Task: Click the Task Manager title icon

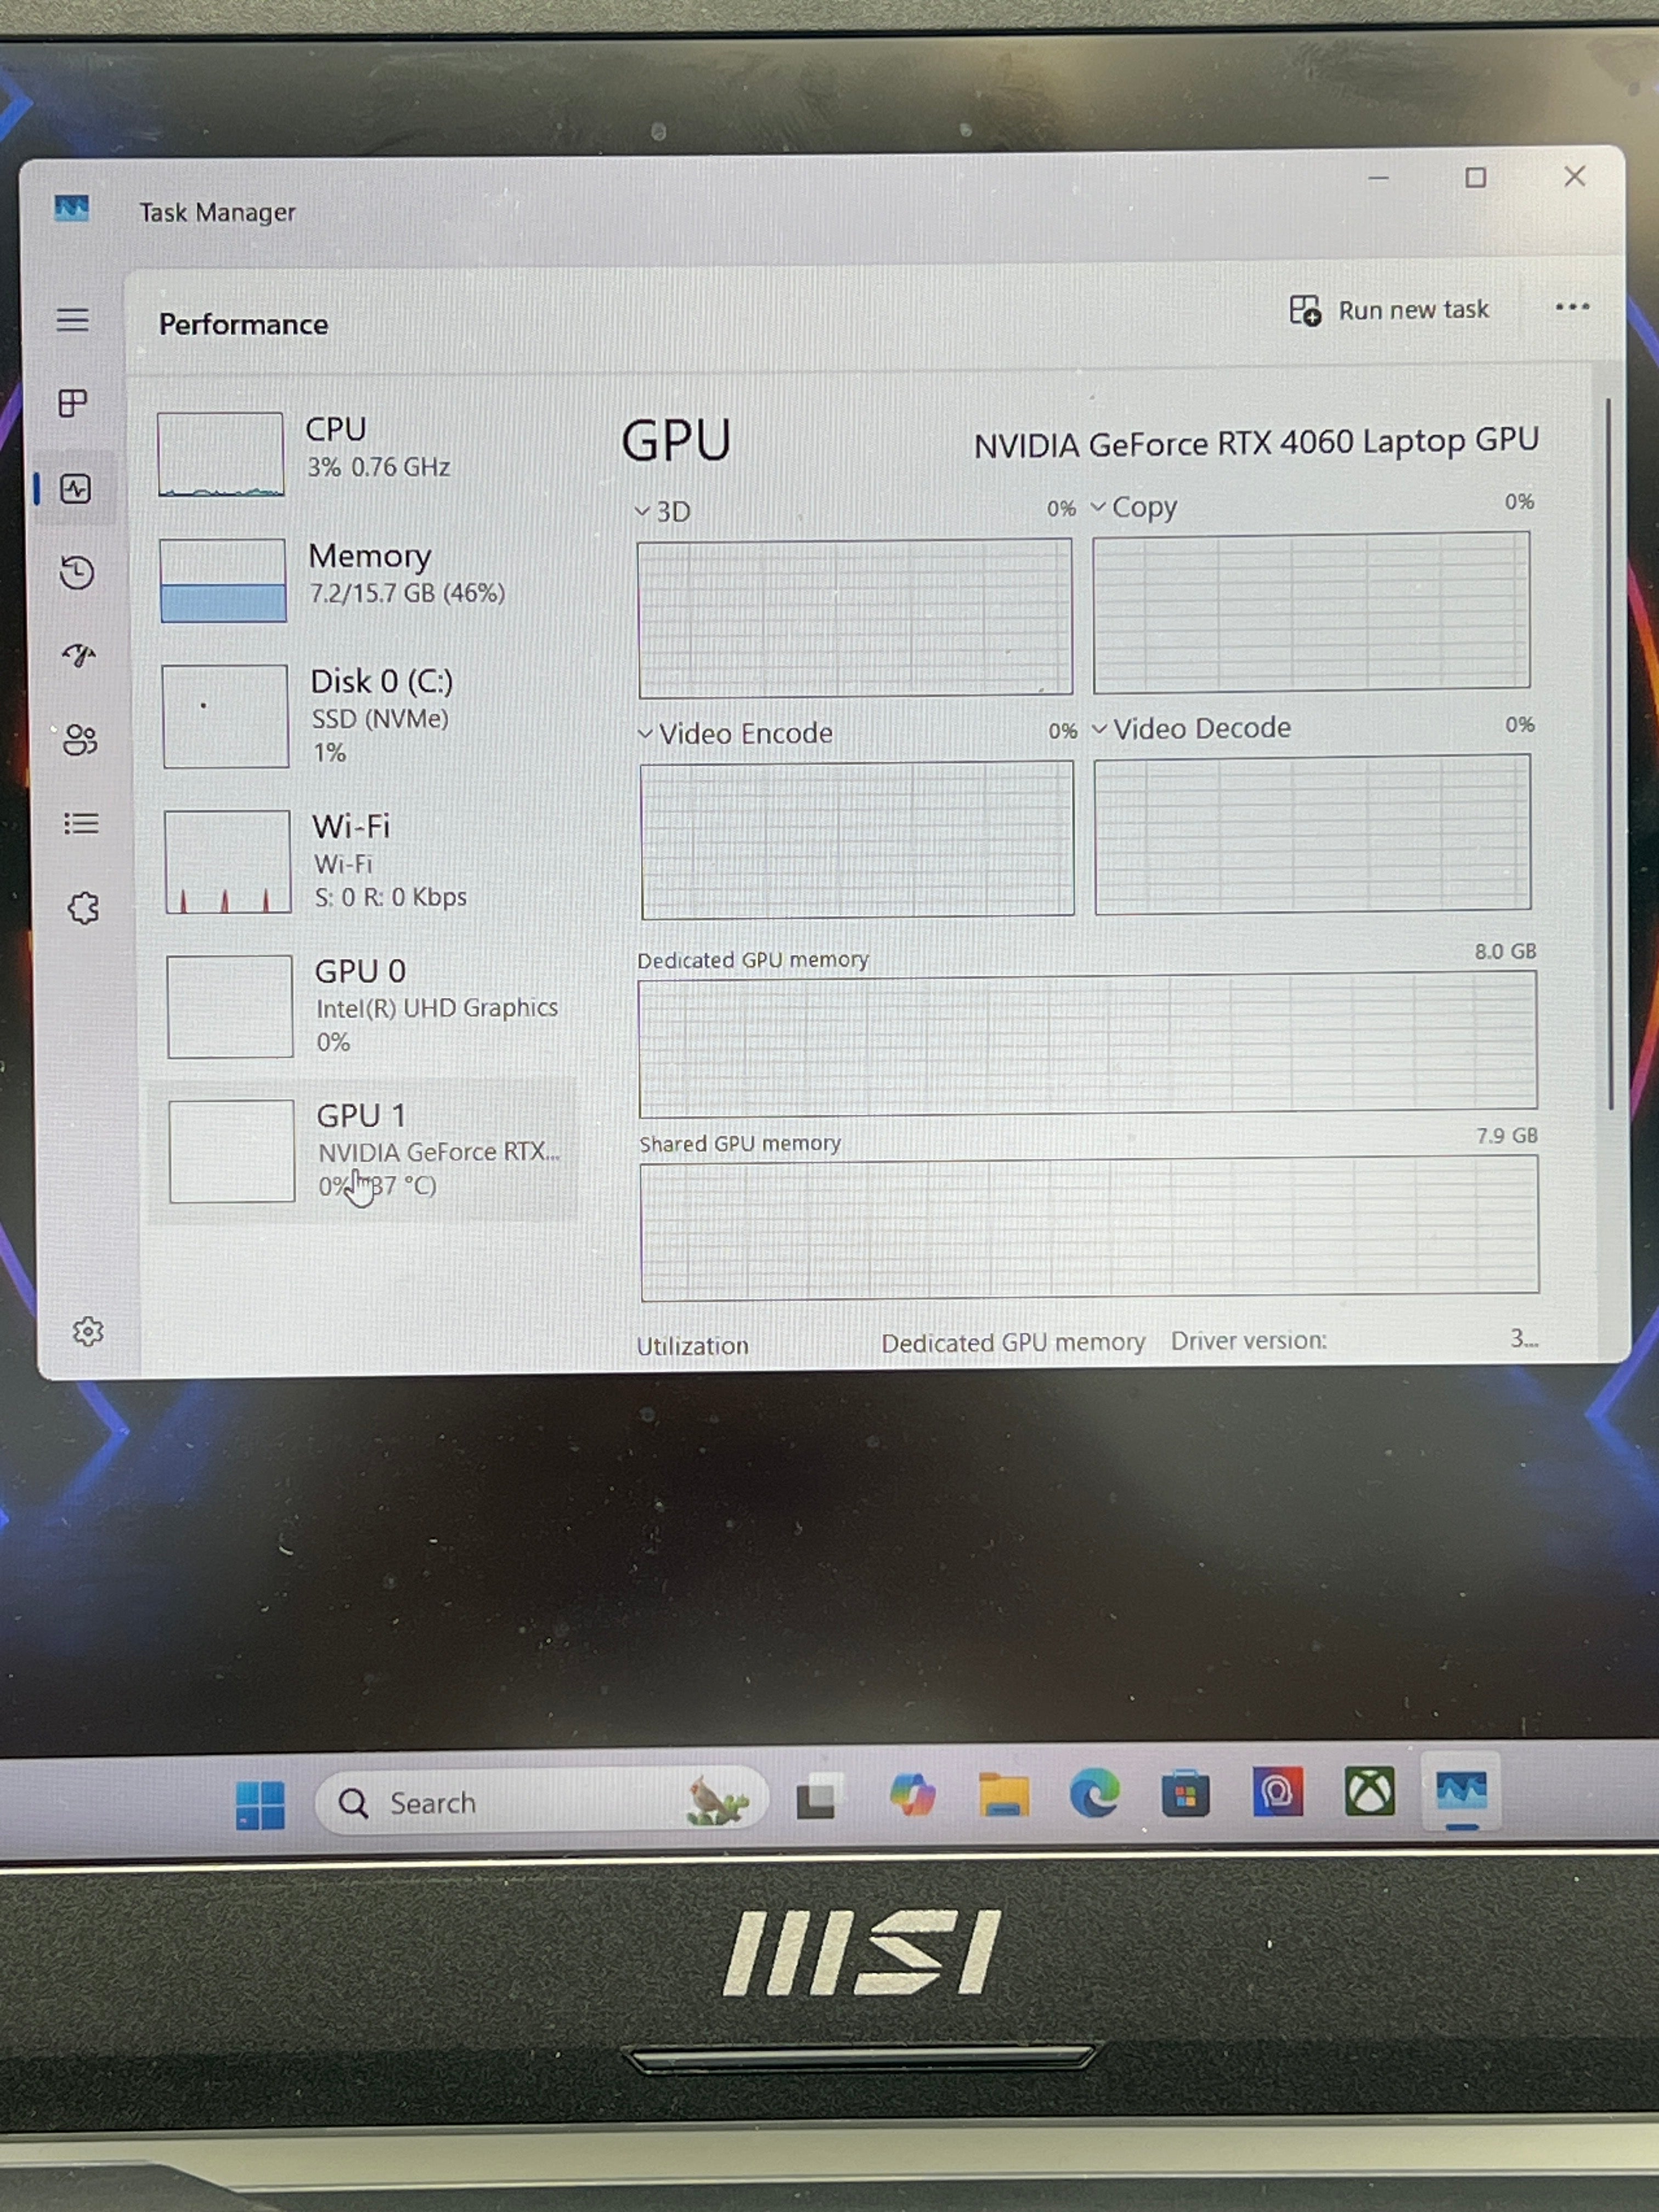Action: (72, 208)
